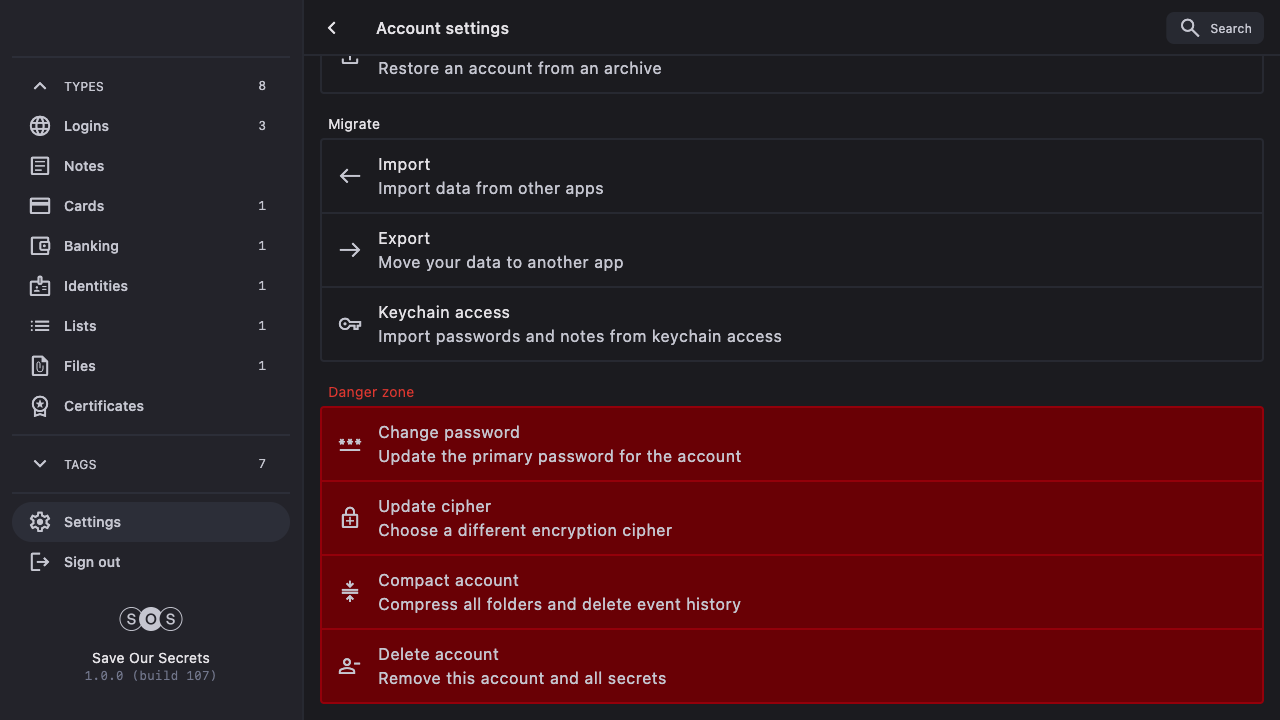Click the back arrow in Account settings
The image size is (1280, 720).
(332, 28)
